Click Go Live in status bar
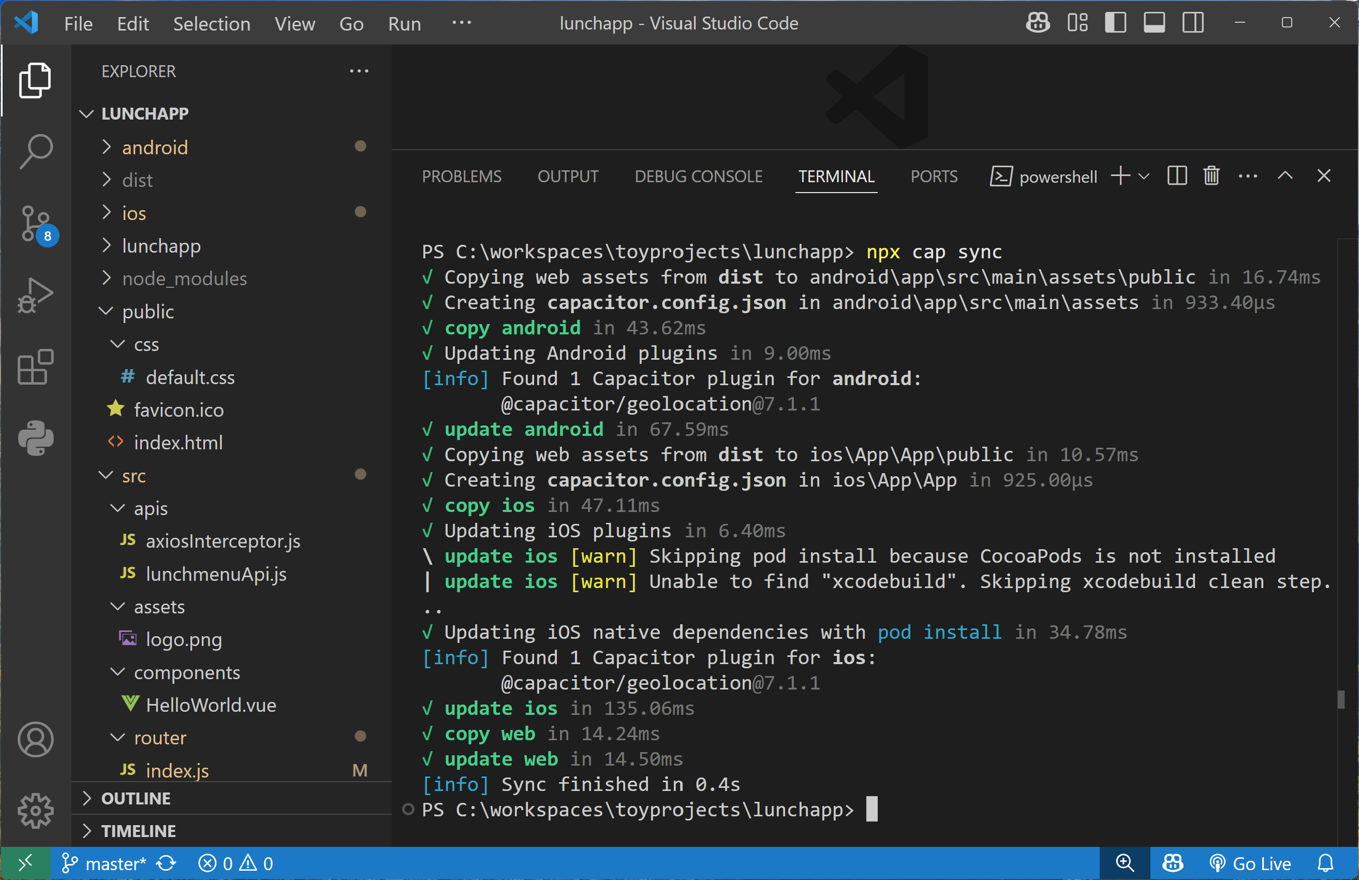The height and width of the screenshot is (880, 1359). (1250, 863)
